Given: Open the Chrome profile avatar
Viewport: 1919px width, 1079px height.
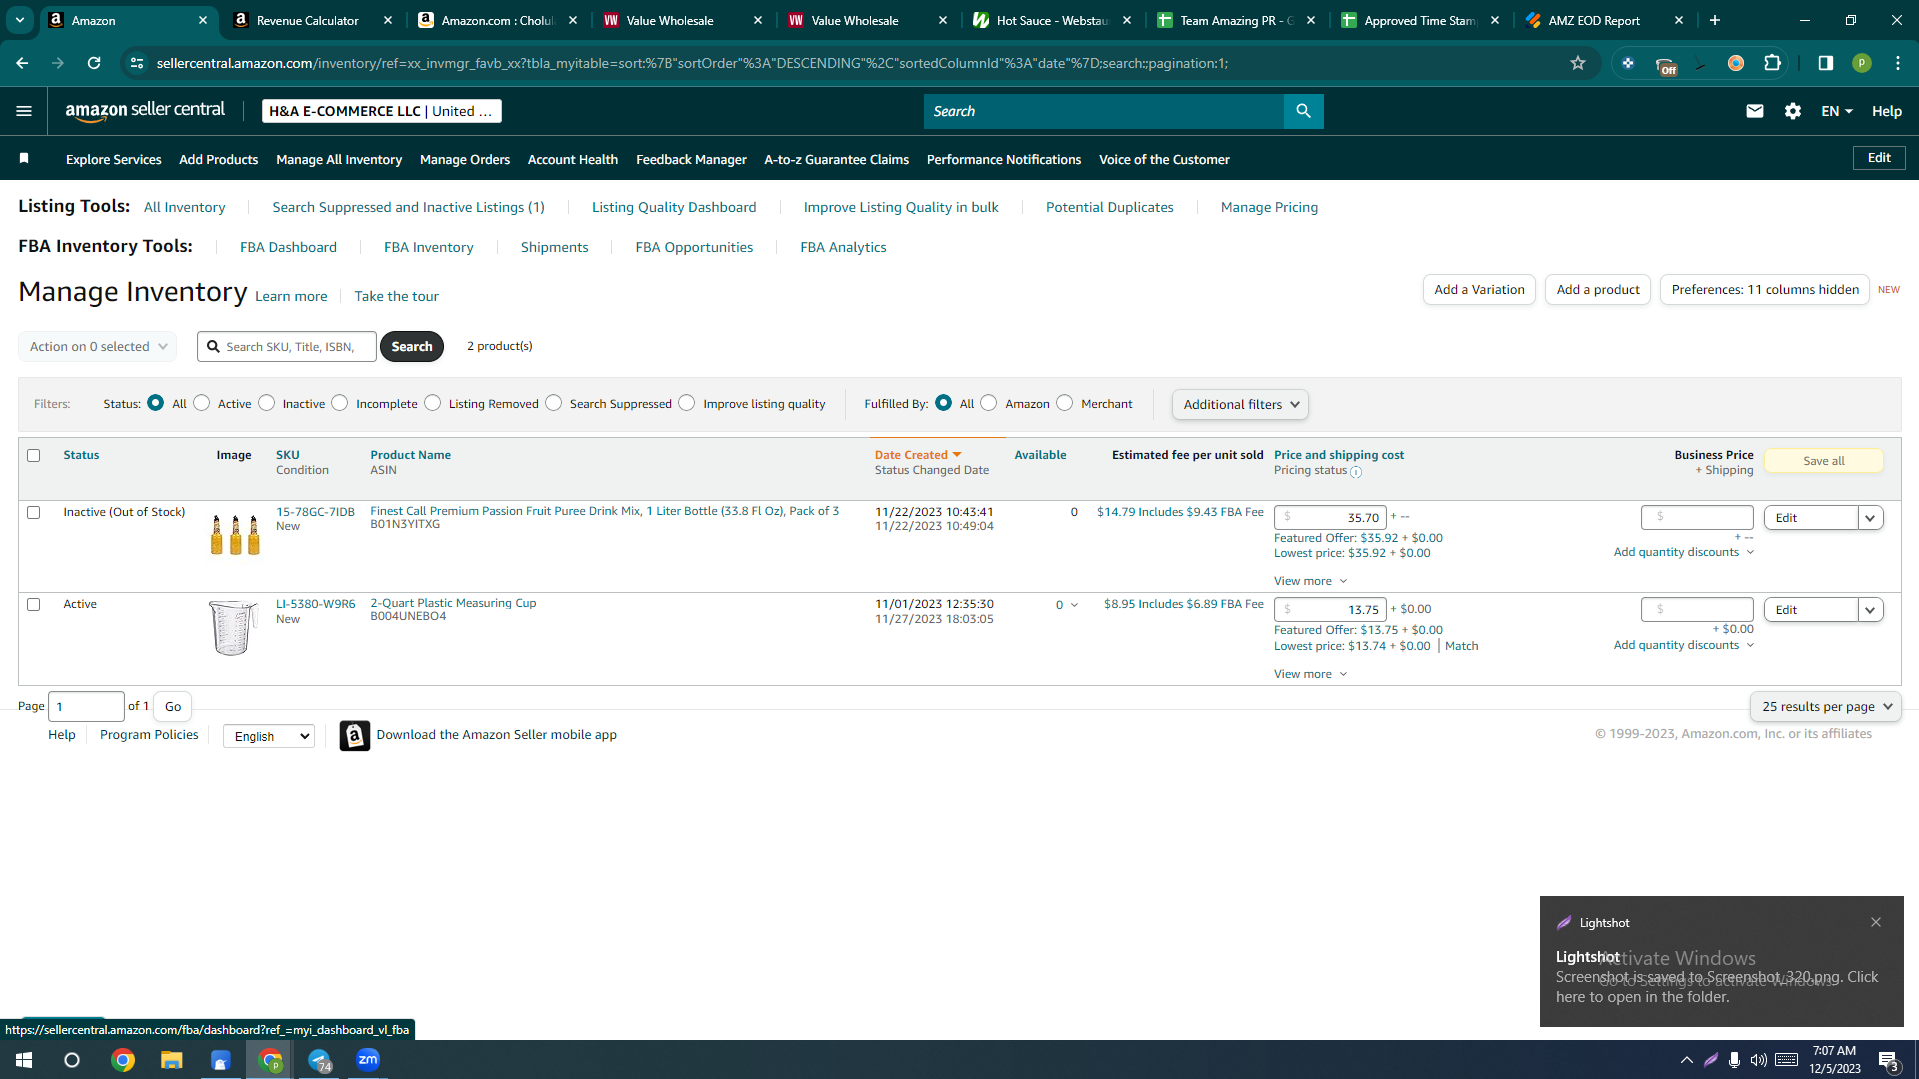Looking at the screenshot, I should click(1861, 63).
